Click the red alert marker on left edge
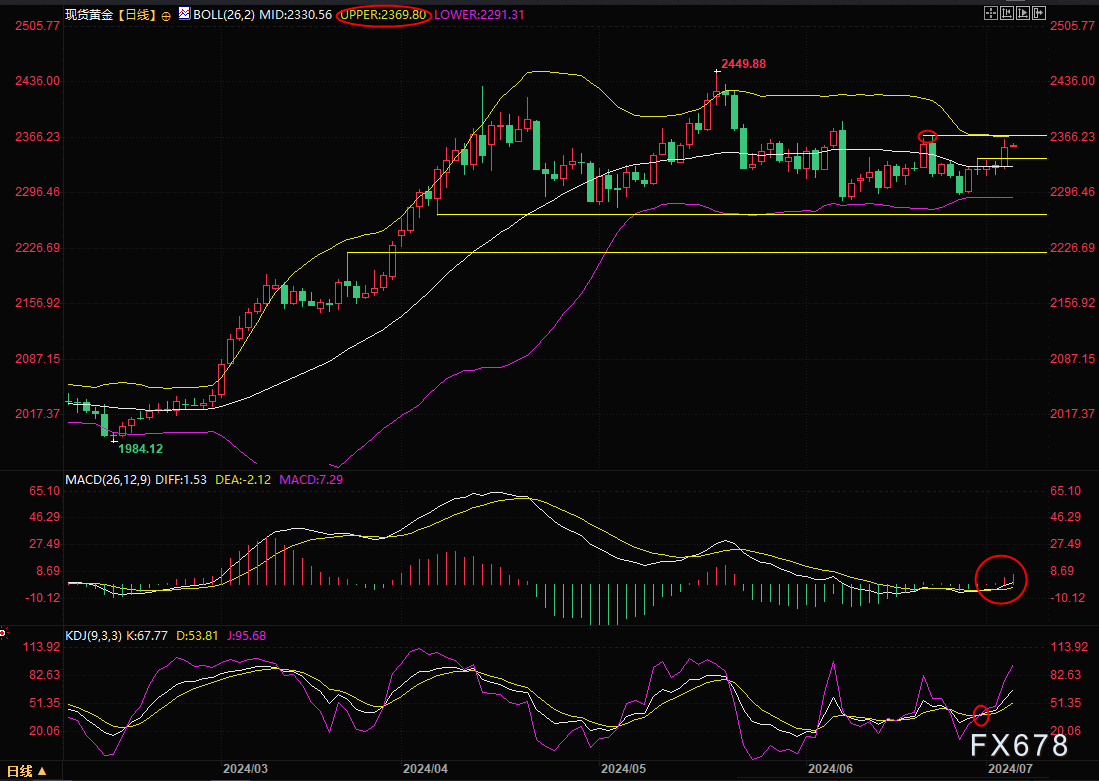Image resolution: width=1099 pixels, height=781 pixels. [x=3, y=632]
